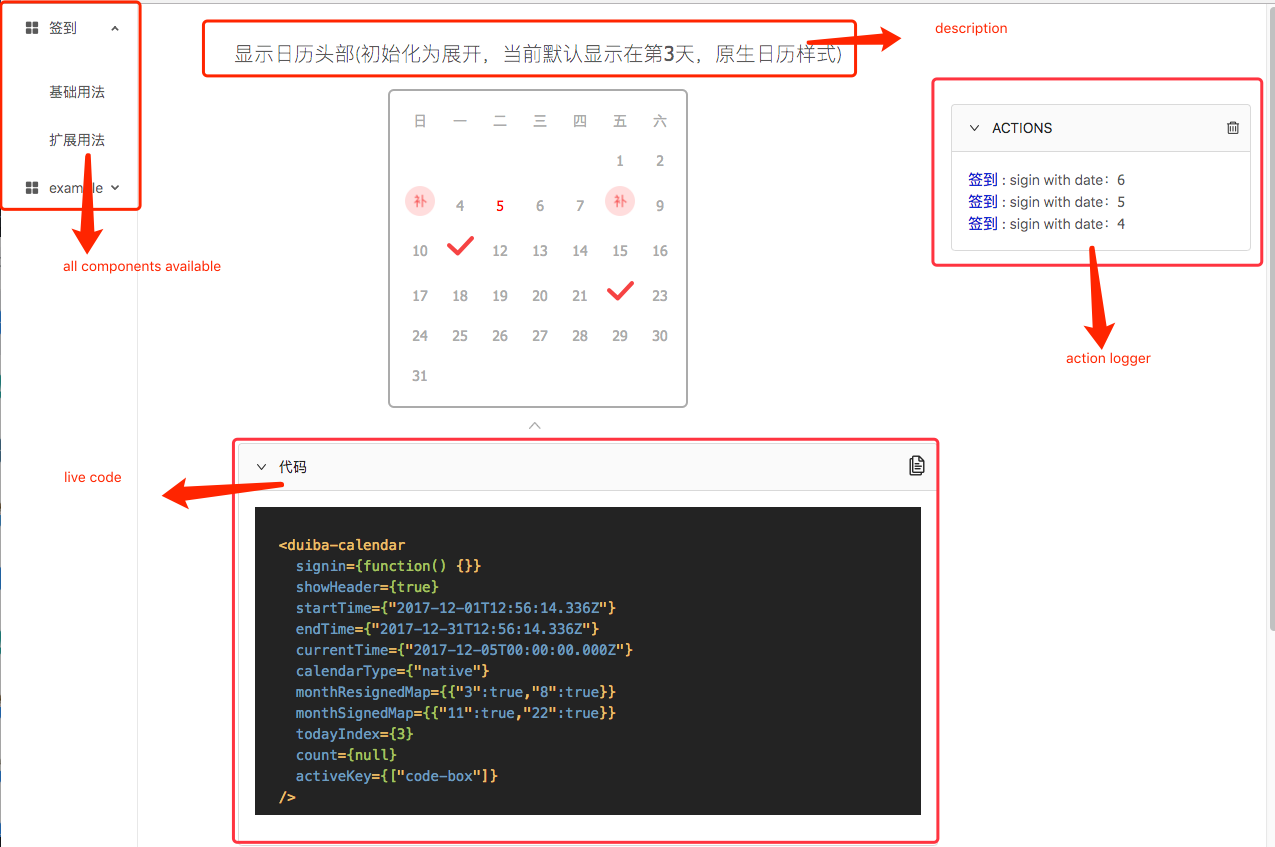Open 扩展用法 in the sidebar
Viewport: 1275px width, 847px height.
tap(77, 140)
